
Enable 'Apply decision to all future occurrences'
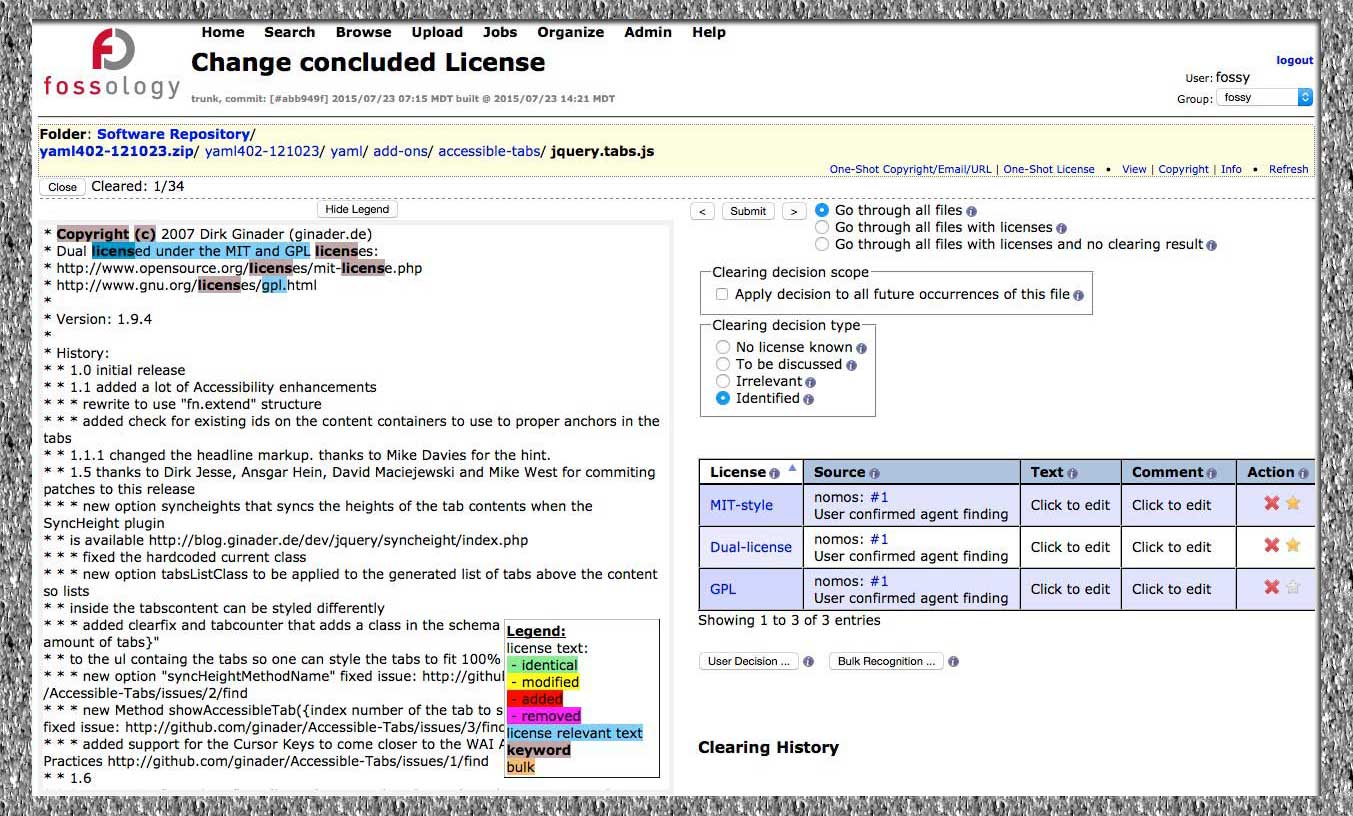(x=722, y=294)
